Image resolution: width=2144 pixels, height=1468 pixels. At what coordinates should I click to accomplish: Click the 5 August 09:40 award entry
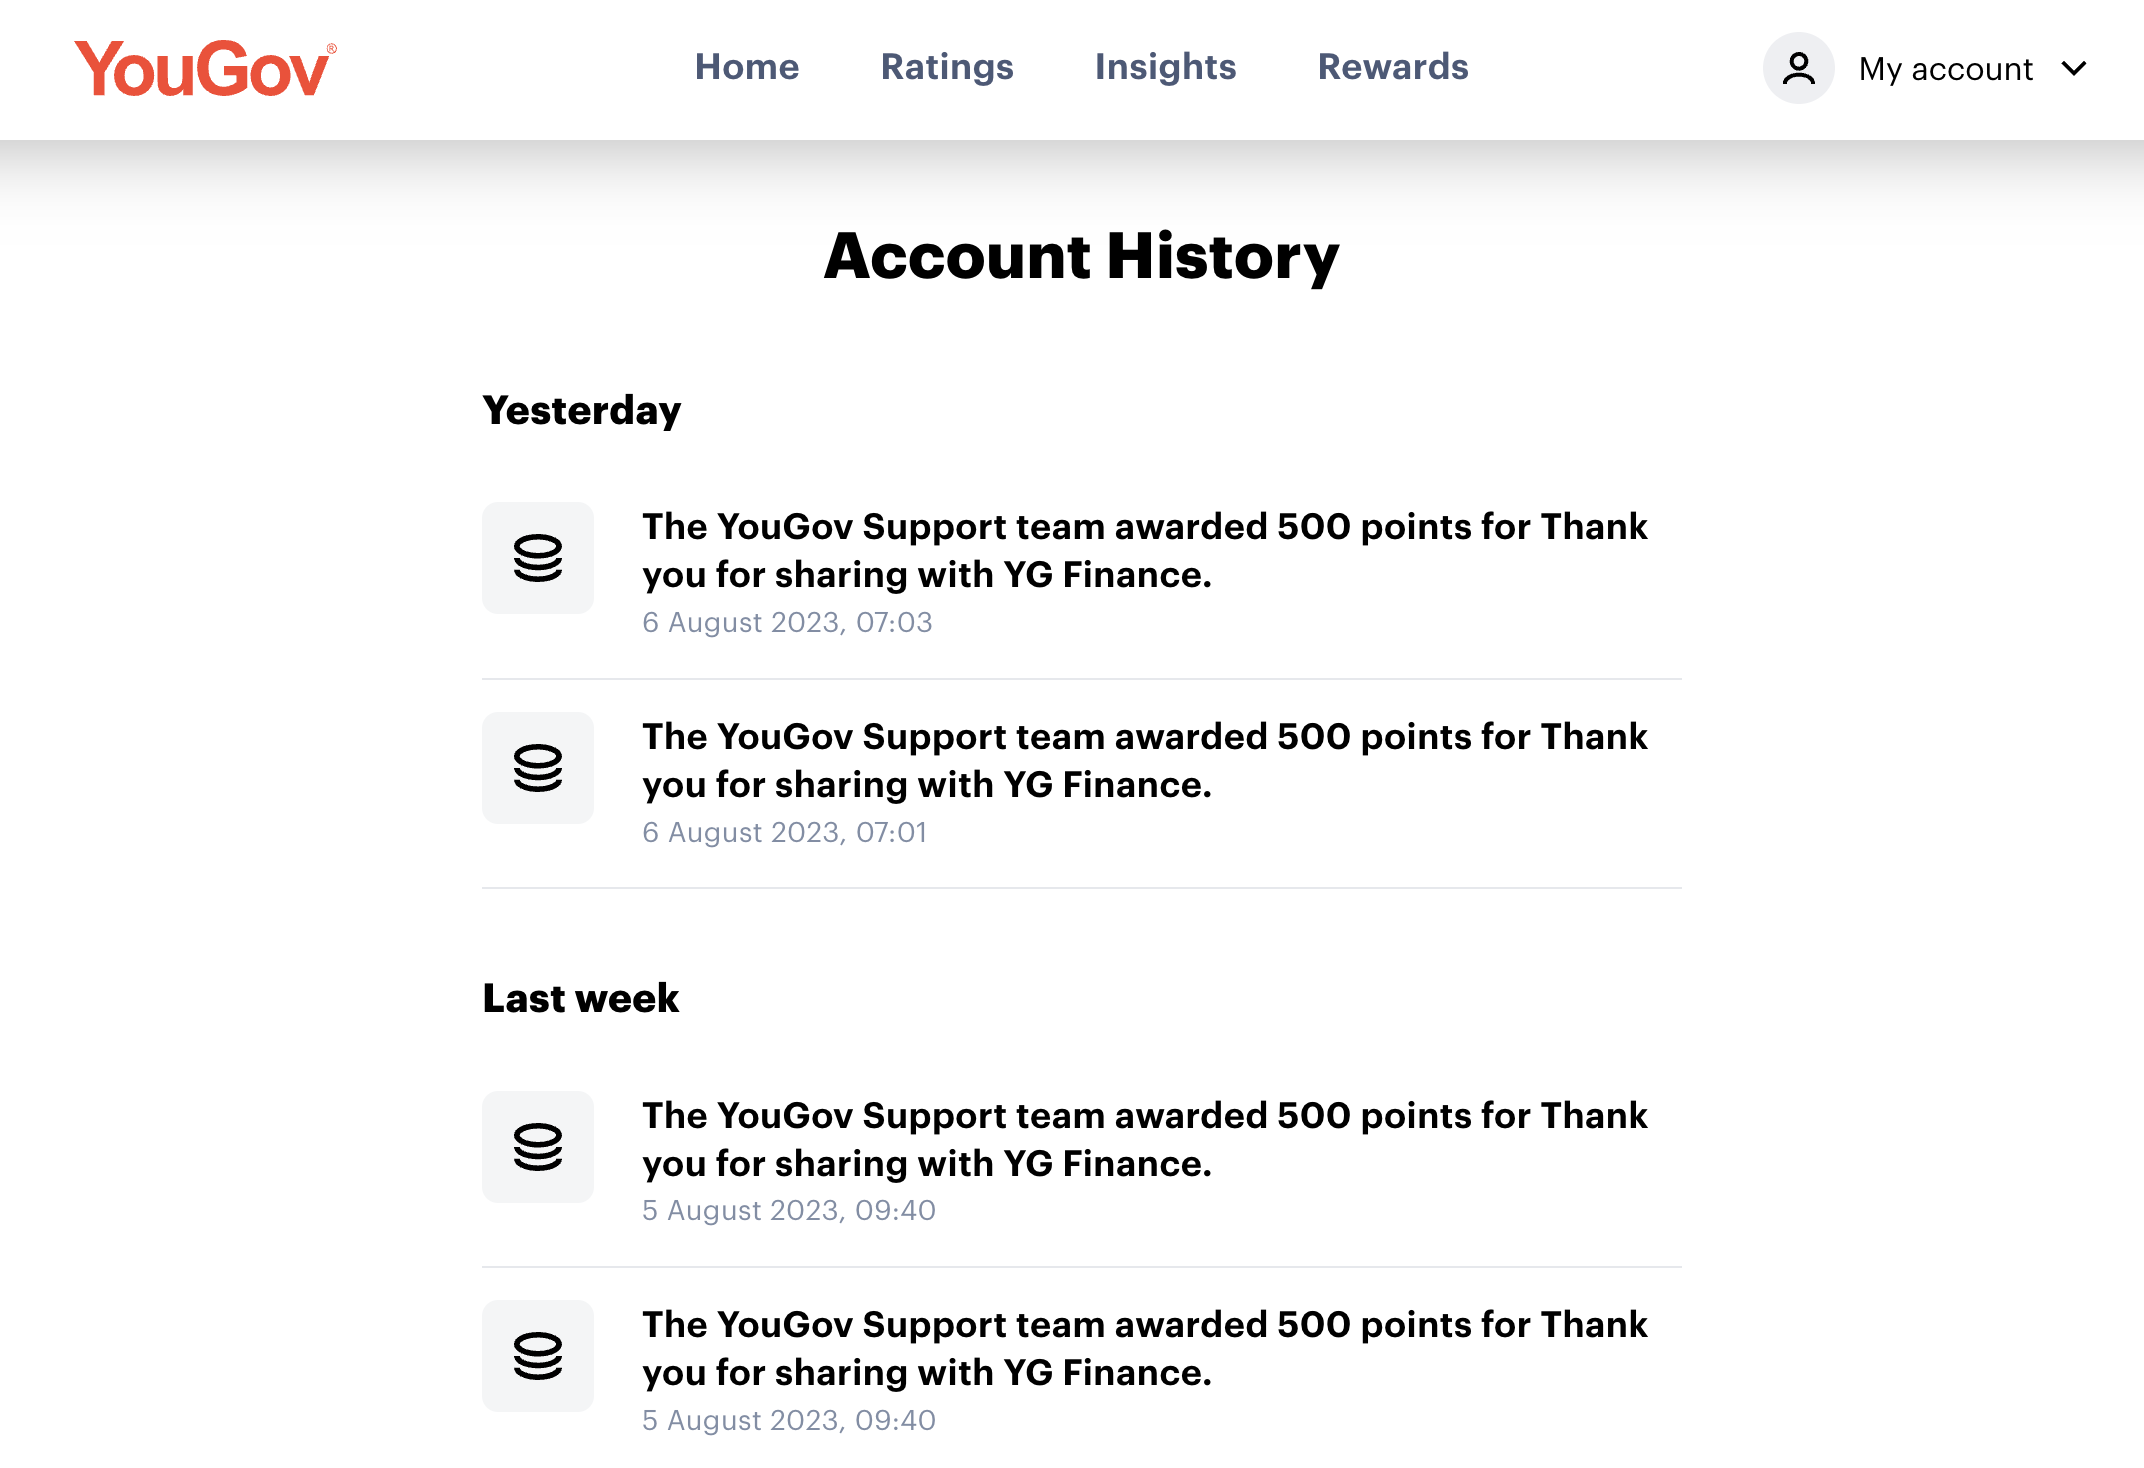coord(1144,1140)
